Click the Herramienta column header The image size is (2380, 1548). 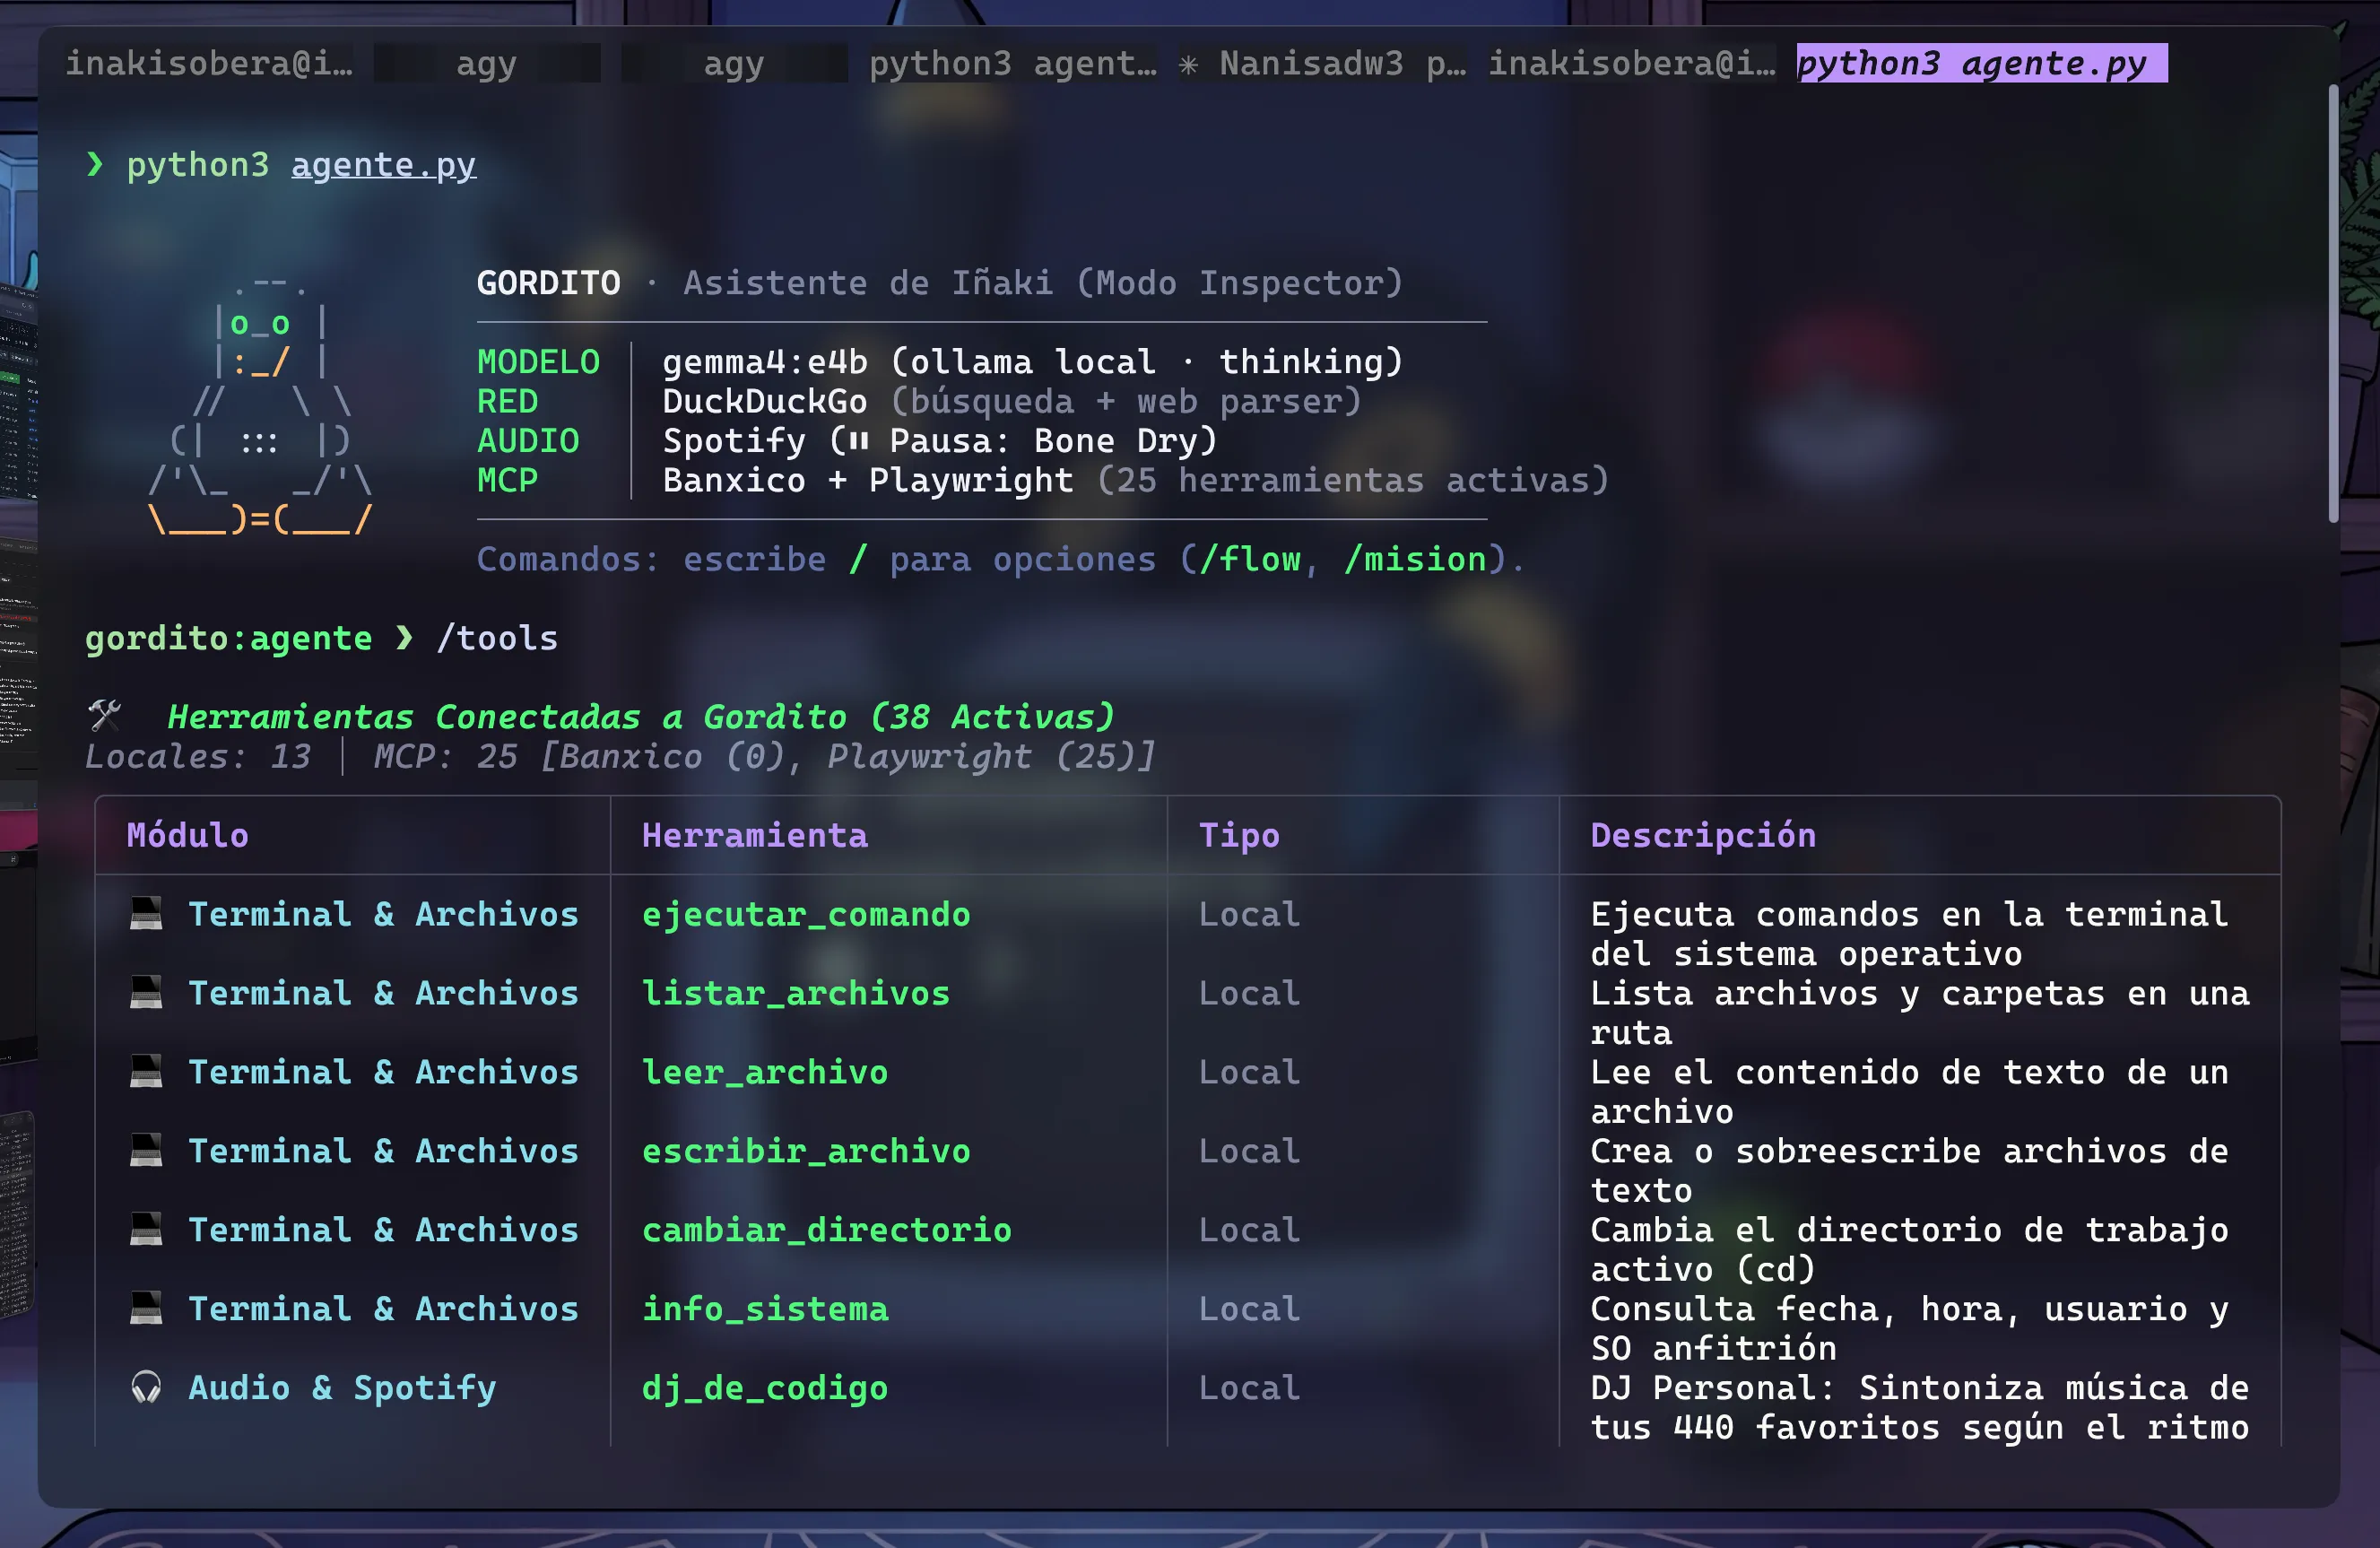point(755,835)
